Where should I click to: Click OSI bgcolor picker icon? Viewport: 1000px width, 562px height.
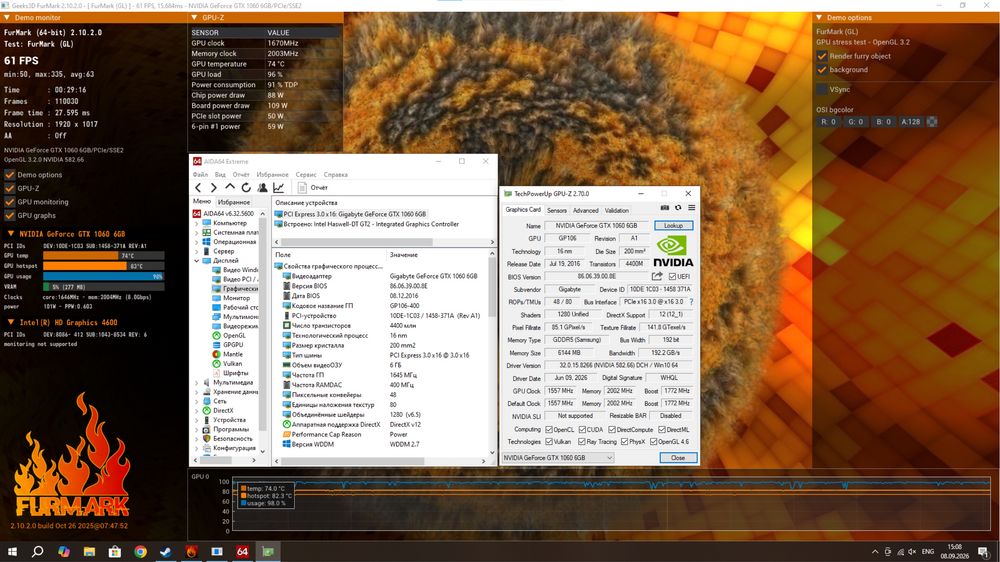tap(932, 121)
